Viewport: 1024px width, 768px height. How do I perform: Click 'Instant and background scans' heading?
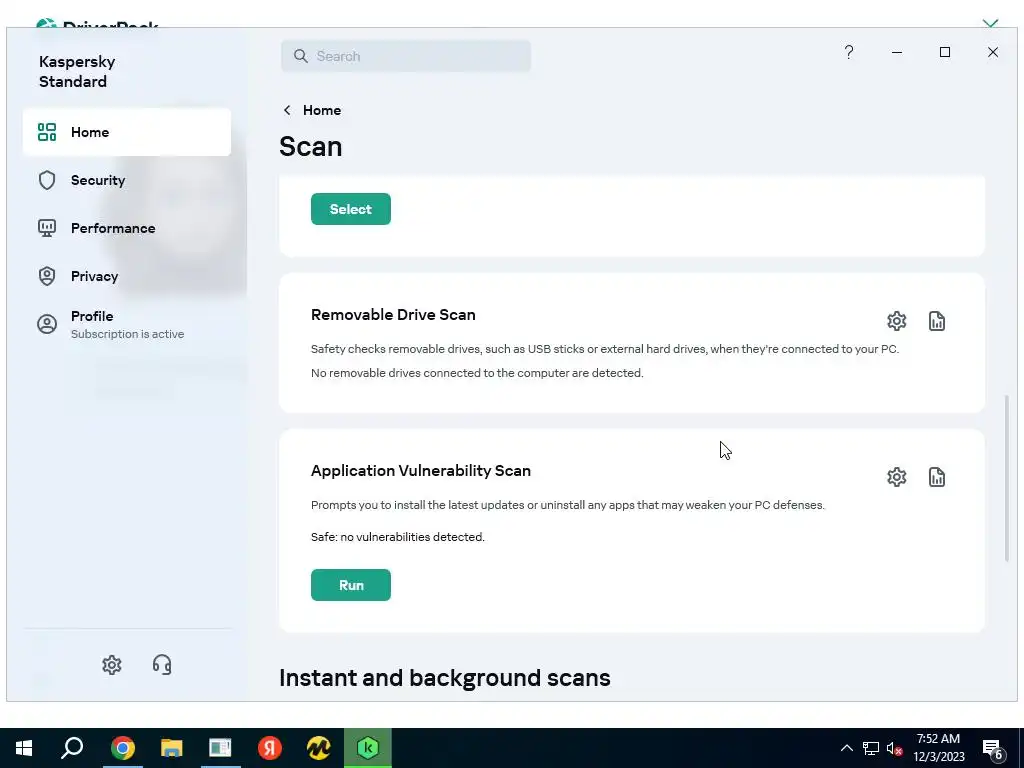[445, 678]
